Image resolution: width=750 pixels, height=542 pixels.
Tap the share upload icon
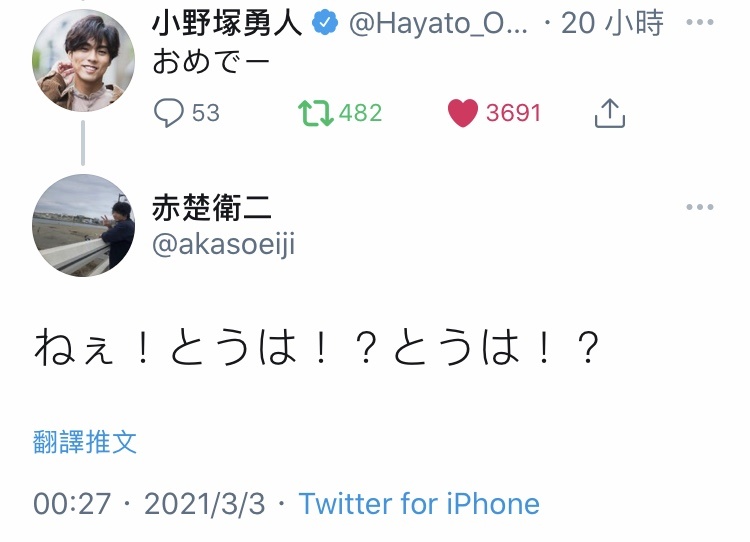[610, 113]
